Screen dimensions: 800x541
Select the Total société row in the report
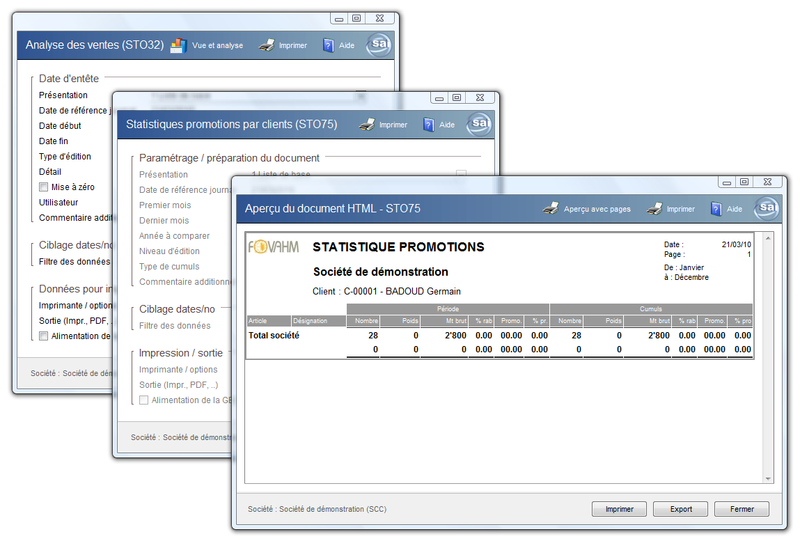274,335
